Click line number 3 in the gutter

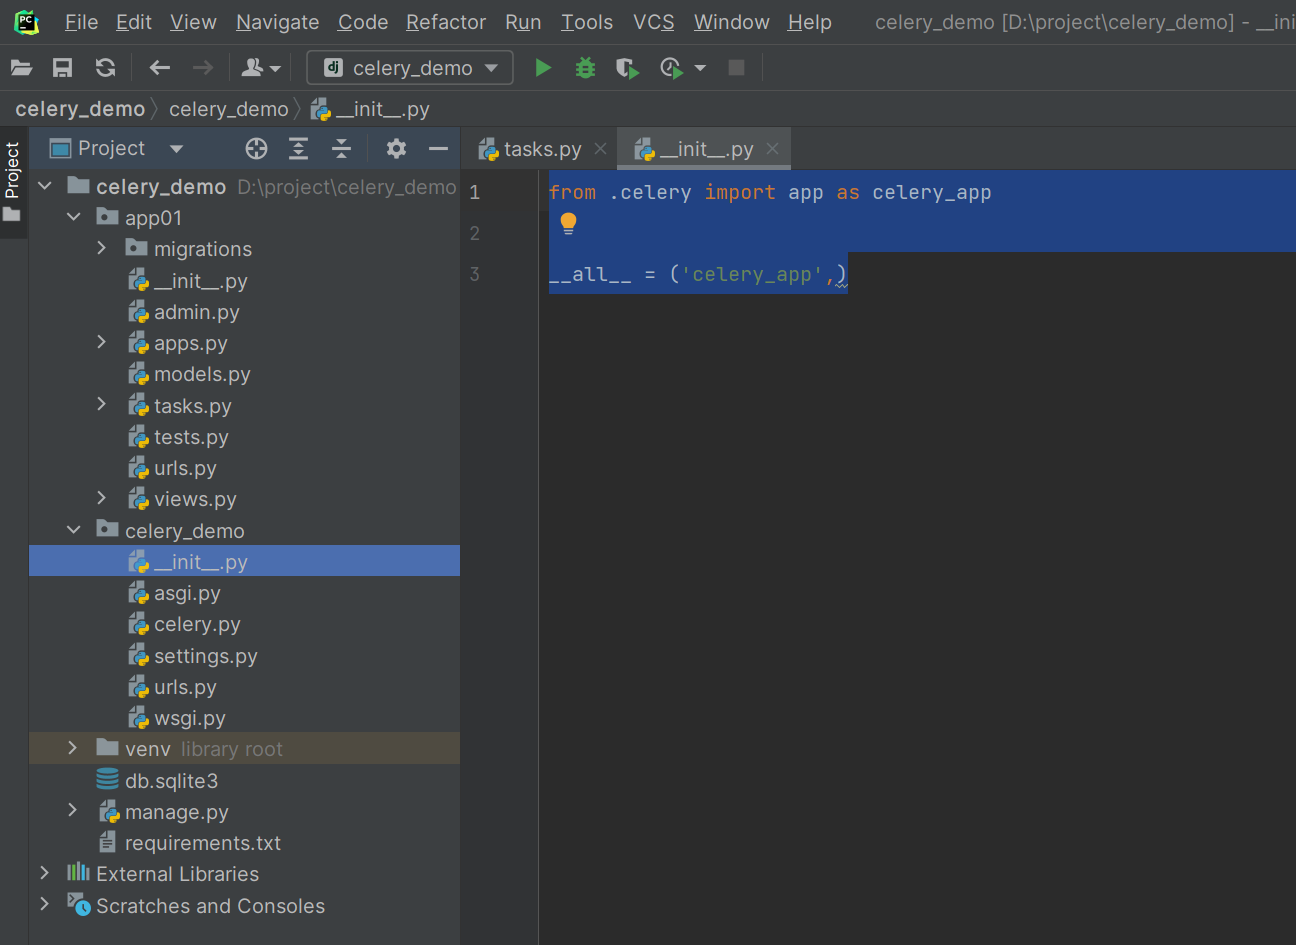(475, 274)
